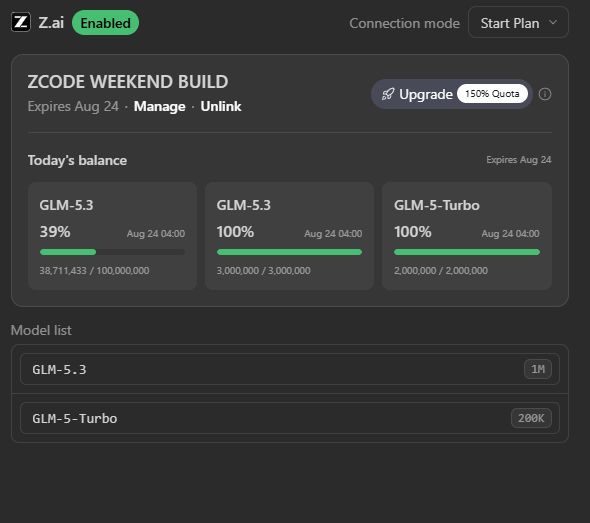The width and height of the screenshot is (590, 523).
Task: Click the Unlink link
Action: point(220,106)
